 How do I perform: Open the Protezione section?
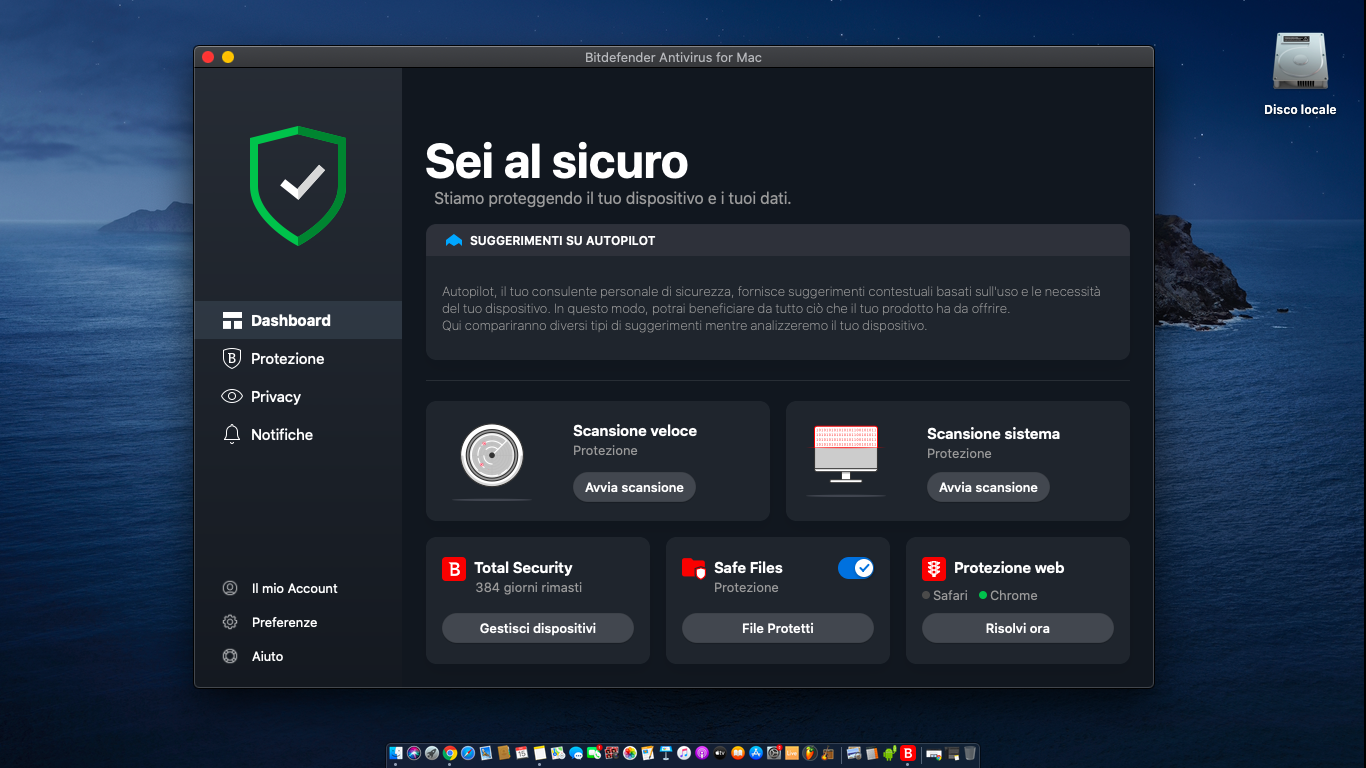click(298, 358)
